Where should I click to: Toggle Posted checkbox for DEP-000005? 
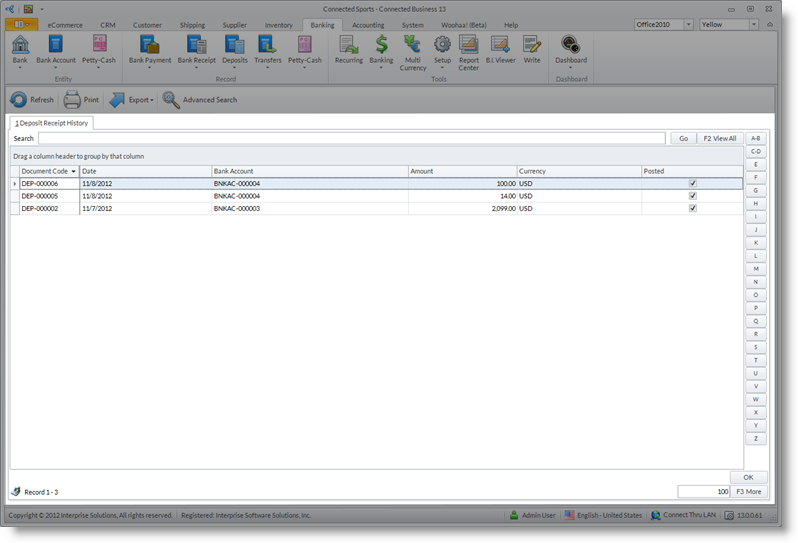(x=692, y=196)
